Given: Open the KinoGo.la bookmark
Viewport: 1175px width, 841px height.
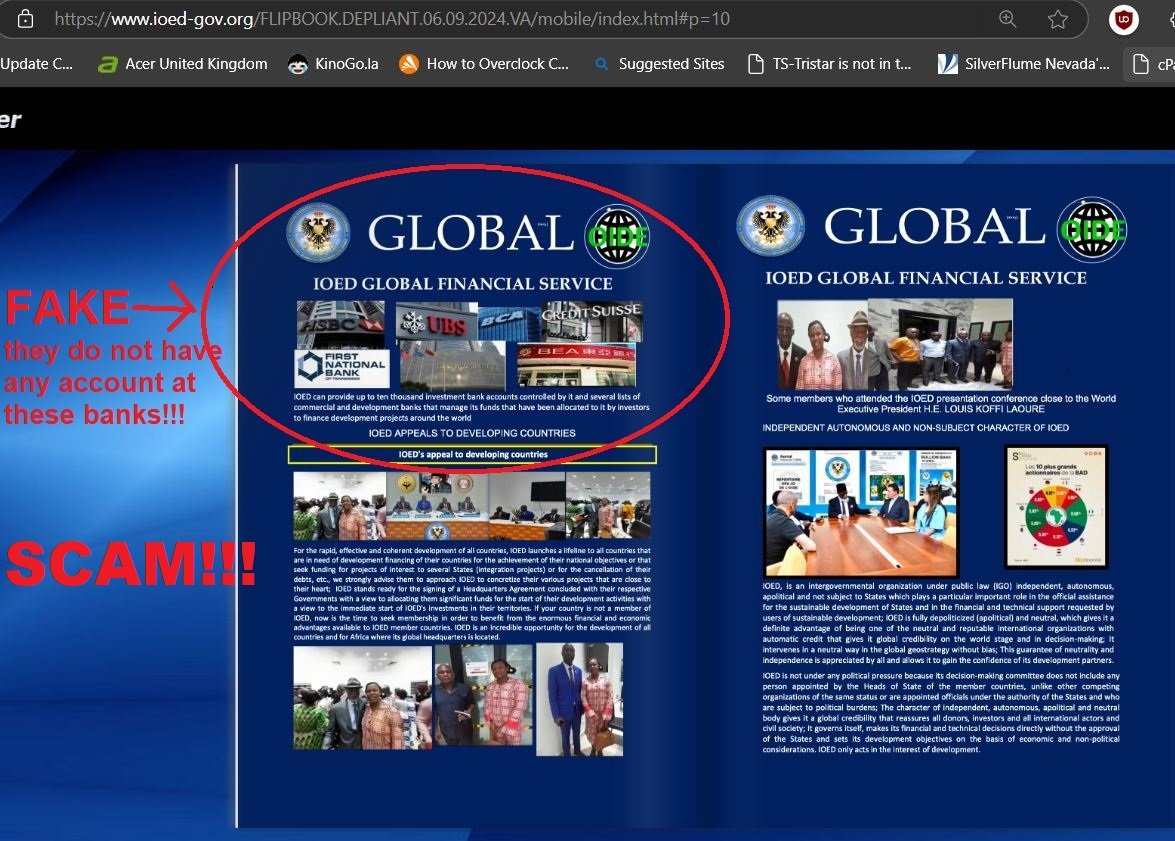Looking at the screenshot, I should click(333, 64).
